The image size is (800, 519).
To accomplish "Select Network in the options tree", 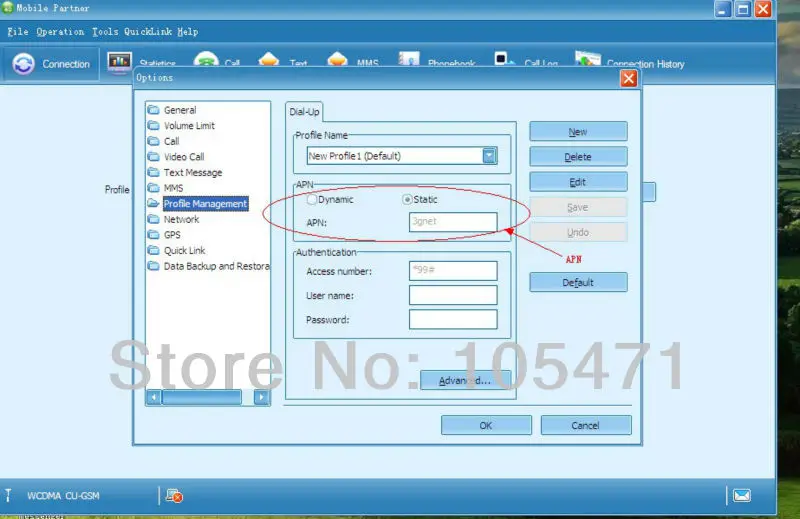I will pyautogui.click(x=181, y=219).
